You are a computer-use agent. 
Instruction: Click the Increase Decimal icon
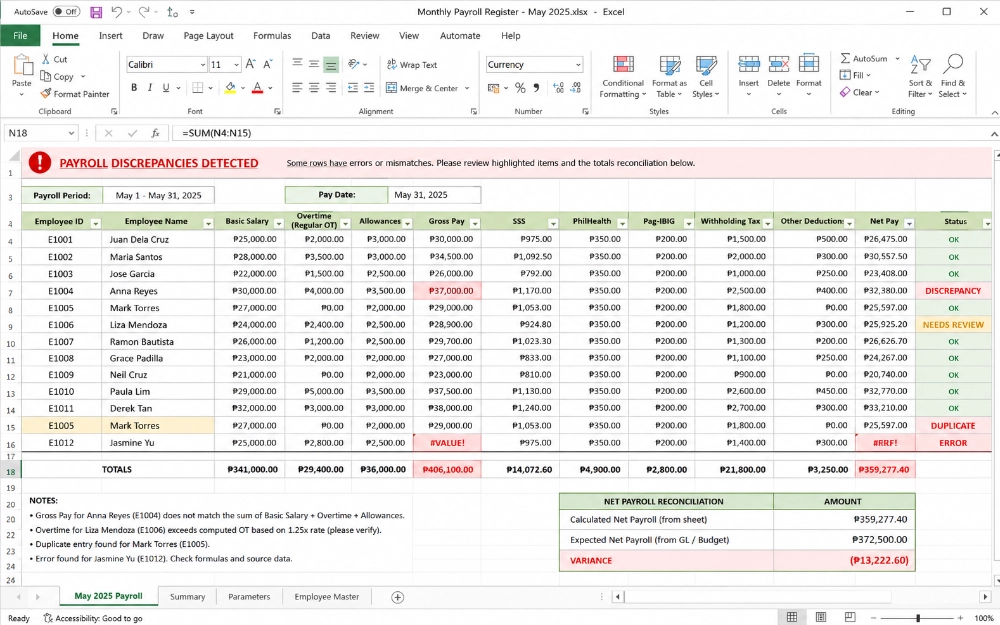point(559,88)
